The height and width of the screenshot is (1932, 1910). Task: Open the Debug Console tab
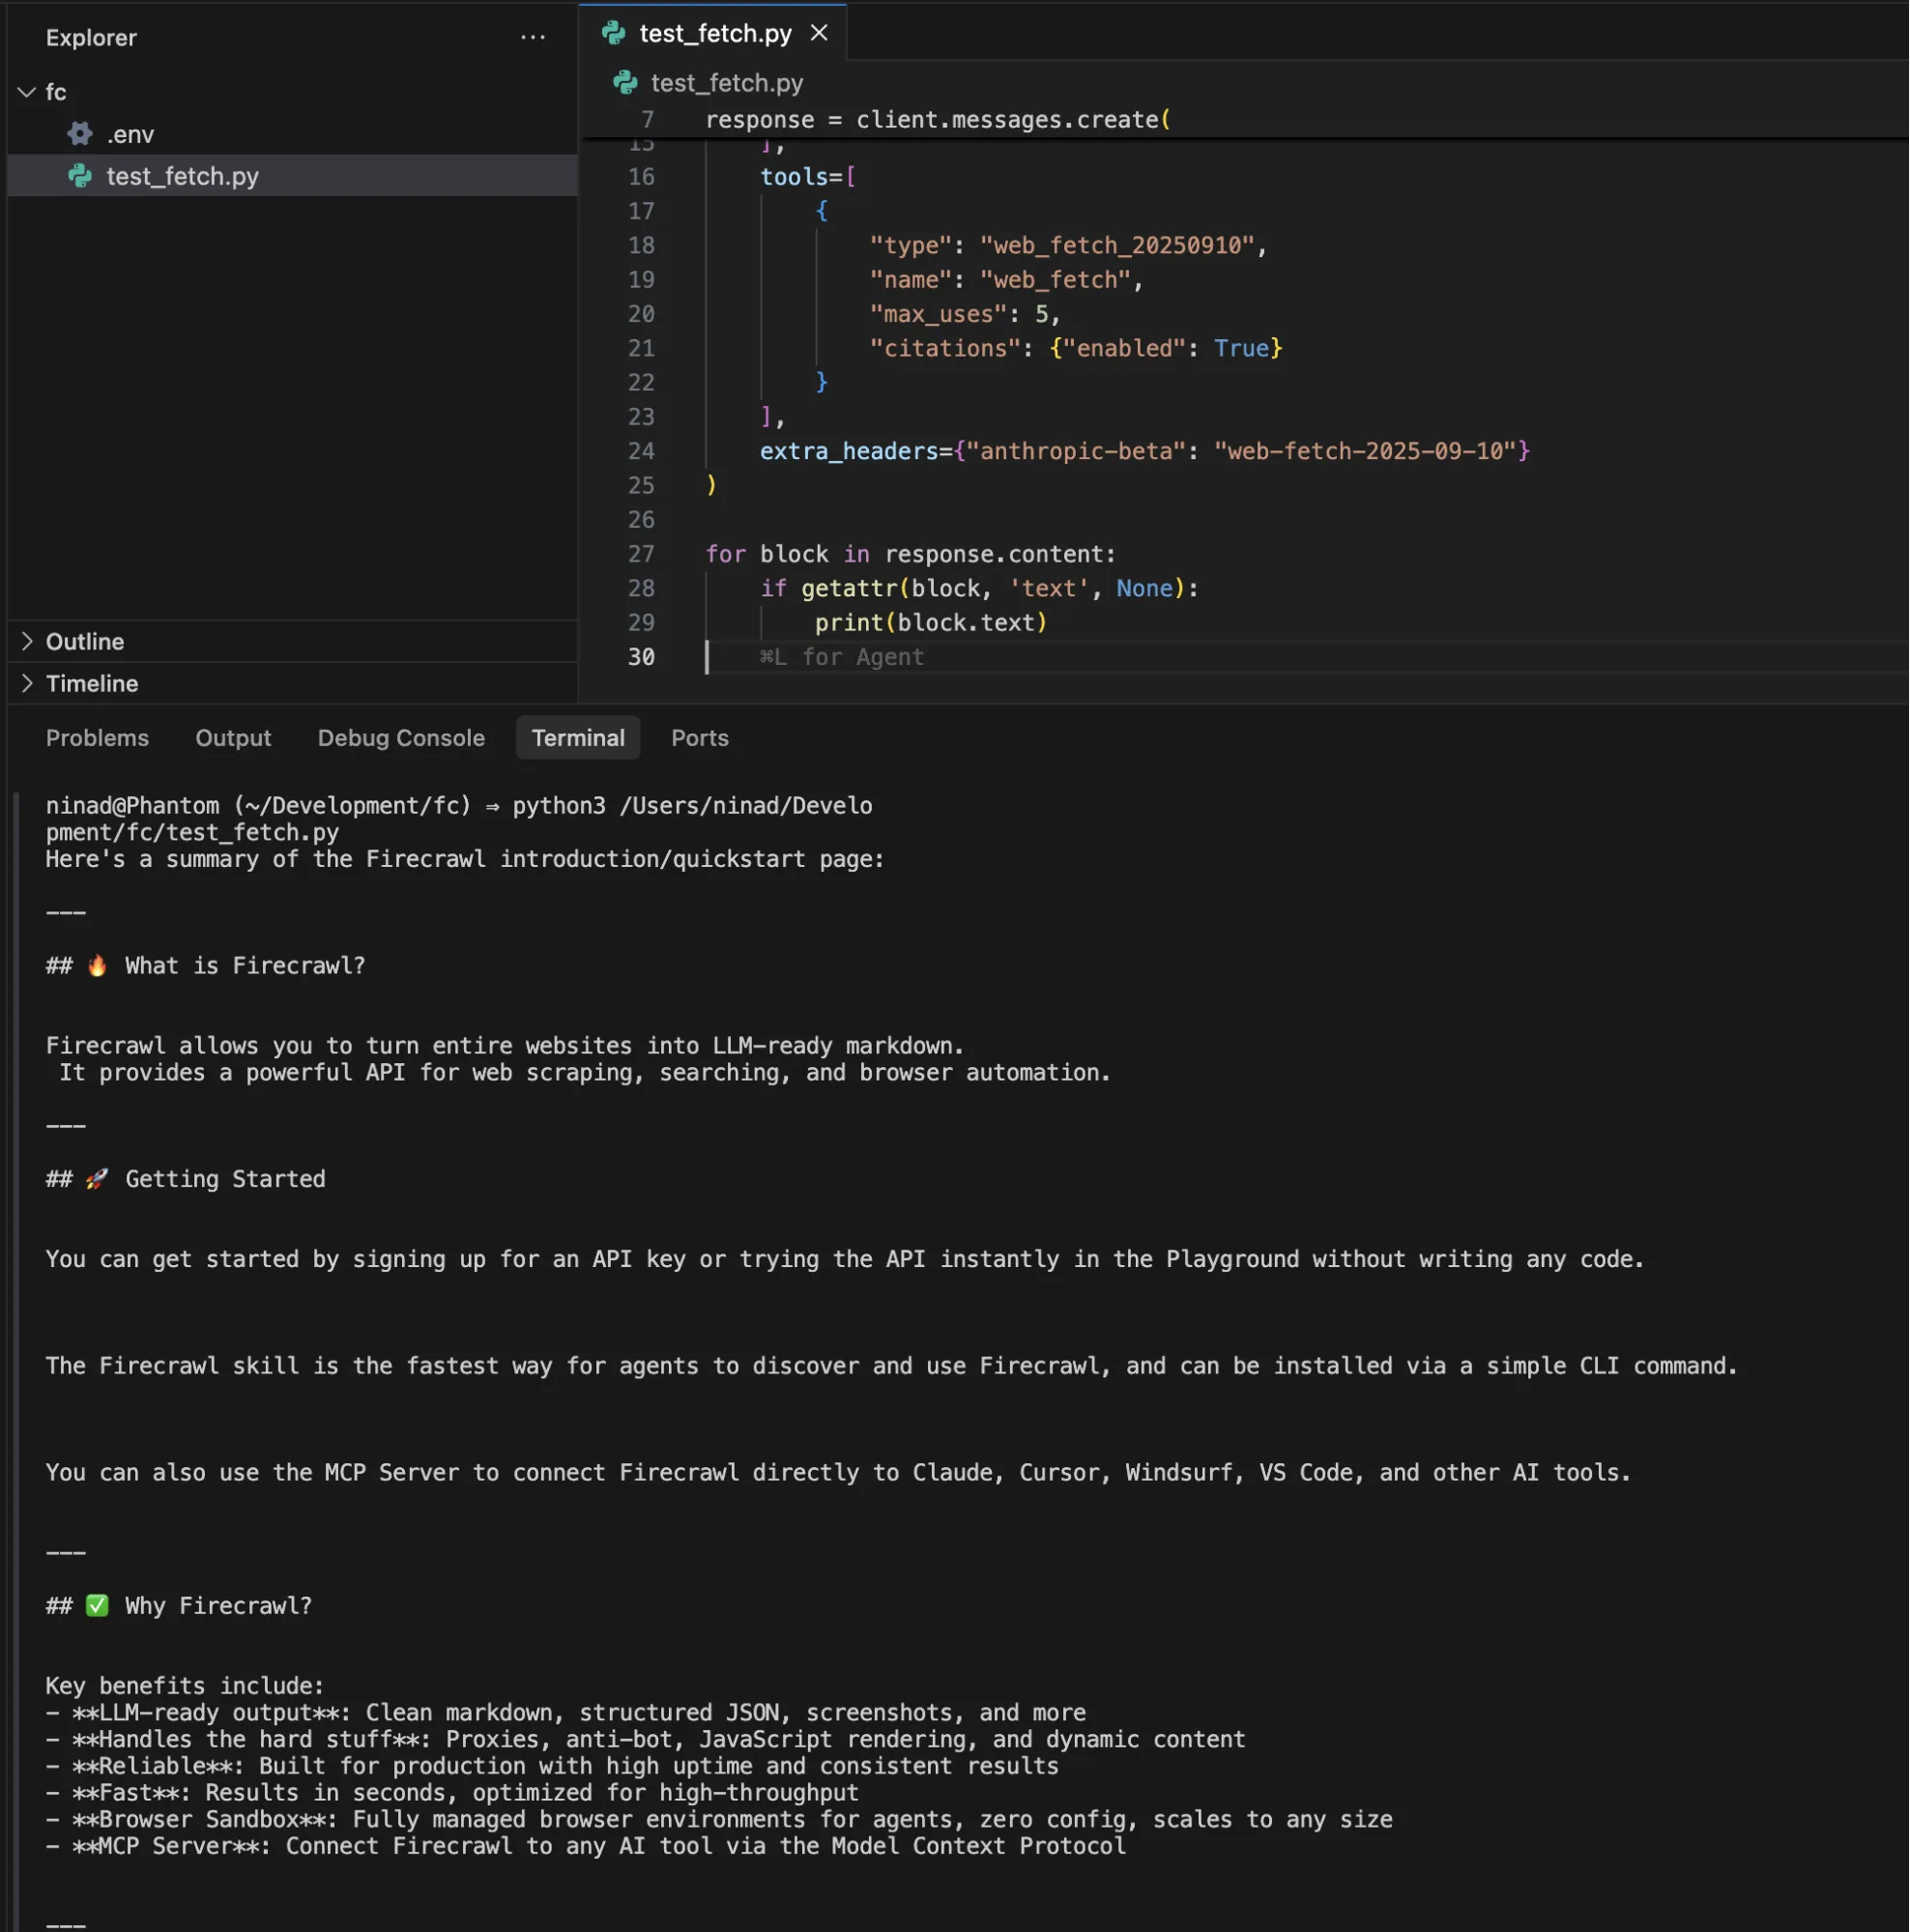click(x=401, y=738)
